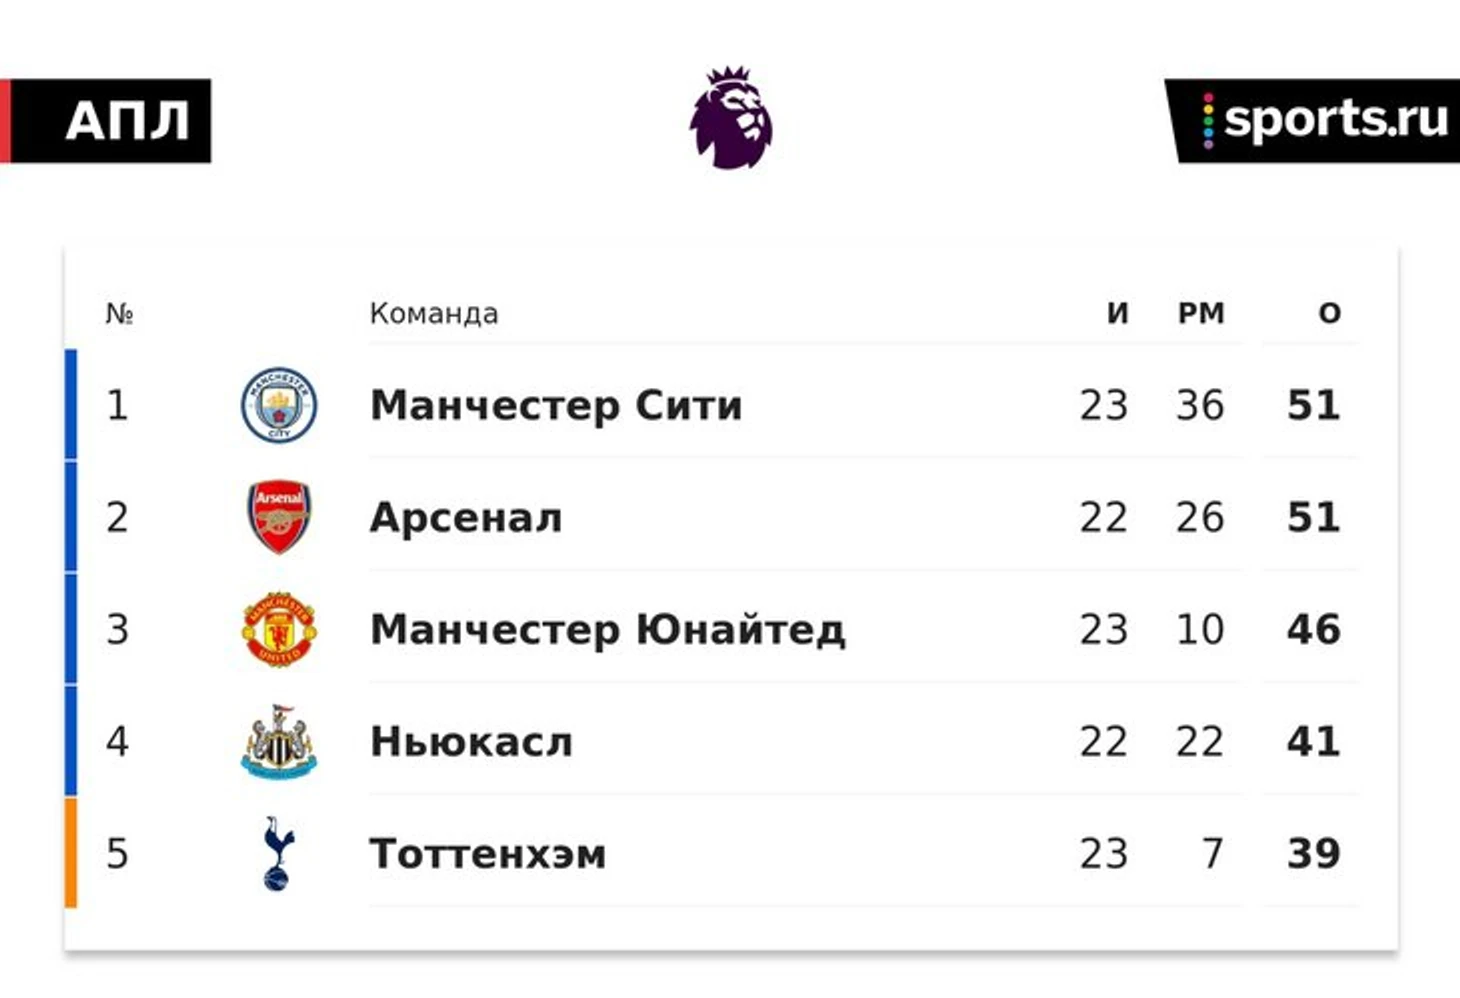Open the sports.ru logo badge
Viewport: 1460px width, 998px height.
(x=1312, y=120)
